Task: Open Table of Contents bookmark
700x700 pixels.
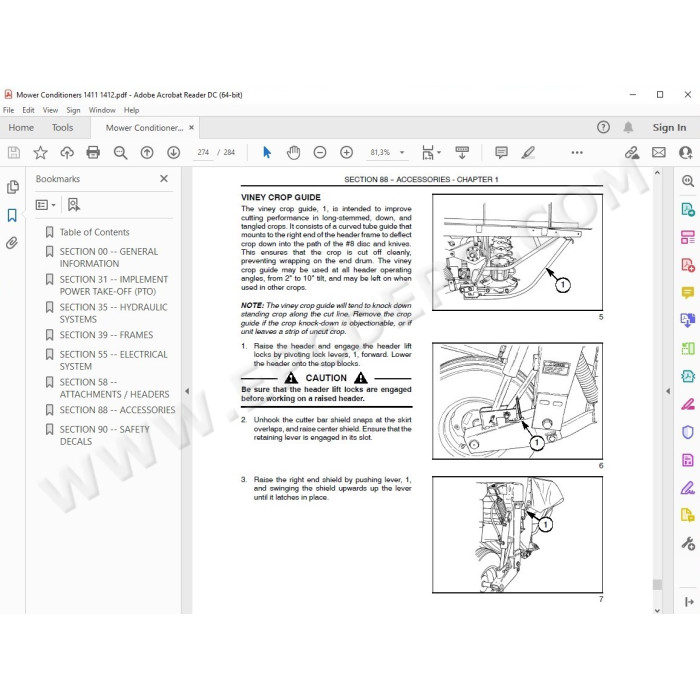Action: [94, 232]
